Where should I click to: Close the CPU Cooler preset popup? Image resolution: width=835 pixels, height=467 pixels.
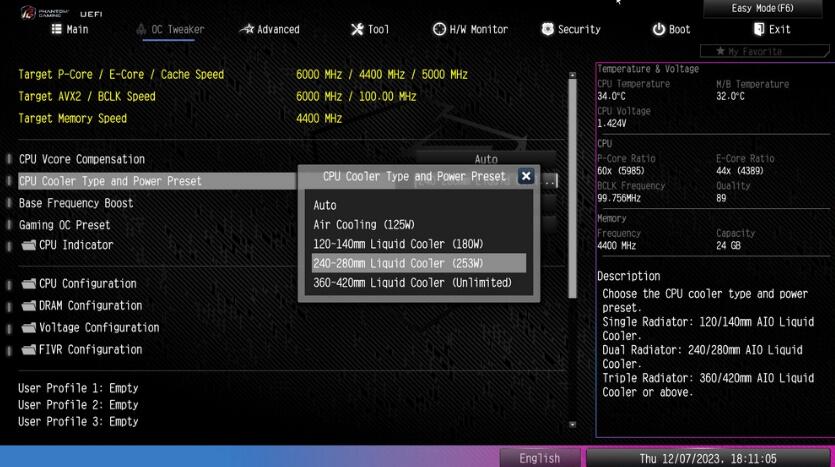(526, 176)
